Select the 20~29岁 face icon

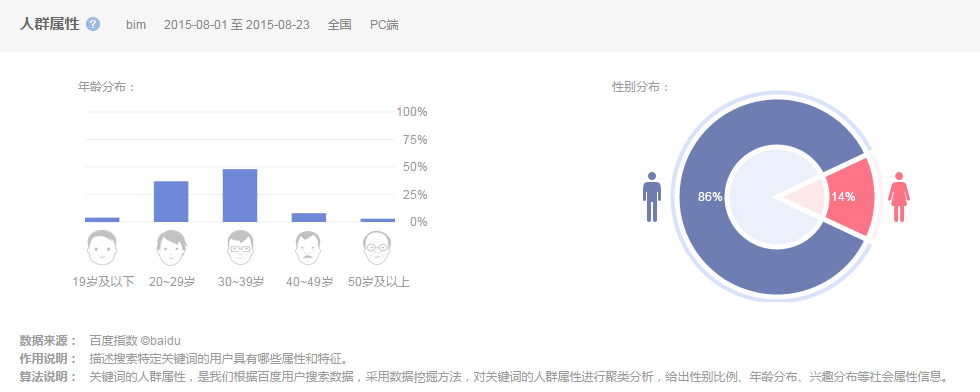click(x=171, y=248)
